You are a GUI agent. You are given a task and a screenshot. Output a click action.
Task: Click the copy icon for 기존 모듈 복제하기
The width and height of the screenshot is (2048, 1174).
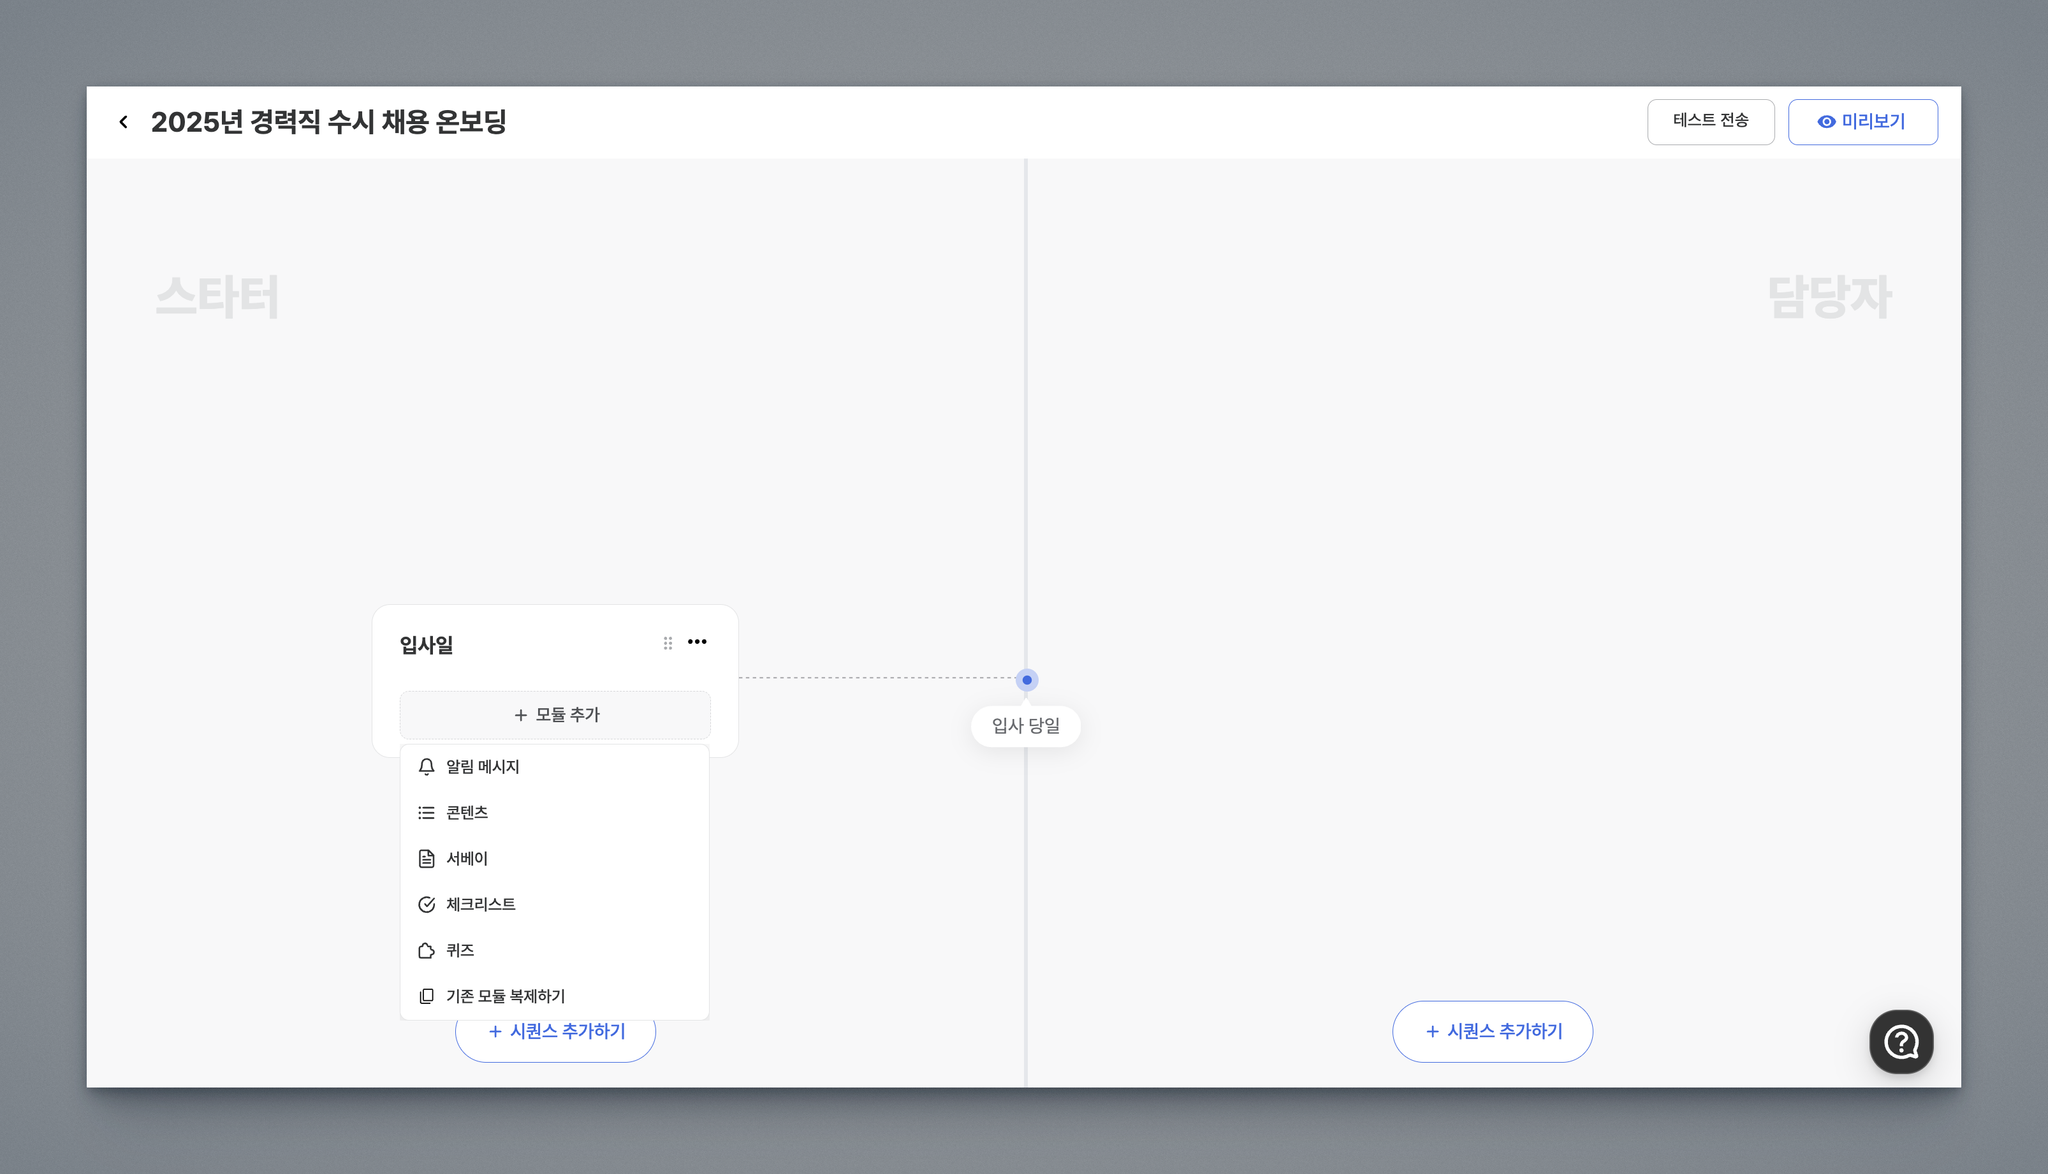click(426, 997)
